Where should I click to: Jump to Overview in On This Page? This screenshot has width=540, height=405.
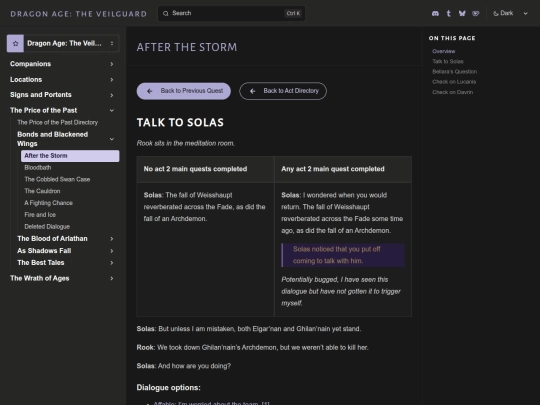(444, 51)
